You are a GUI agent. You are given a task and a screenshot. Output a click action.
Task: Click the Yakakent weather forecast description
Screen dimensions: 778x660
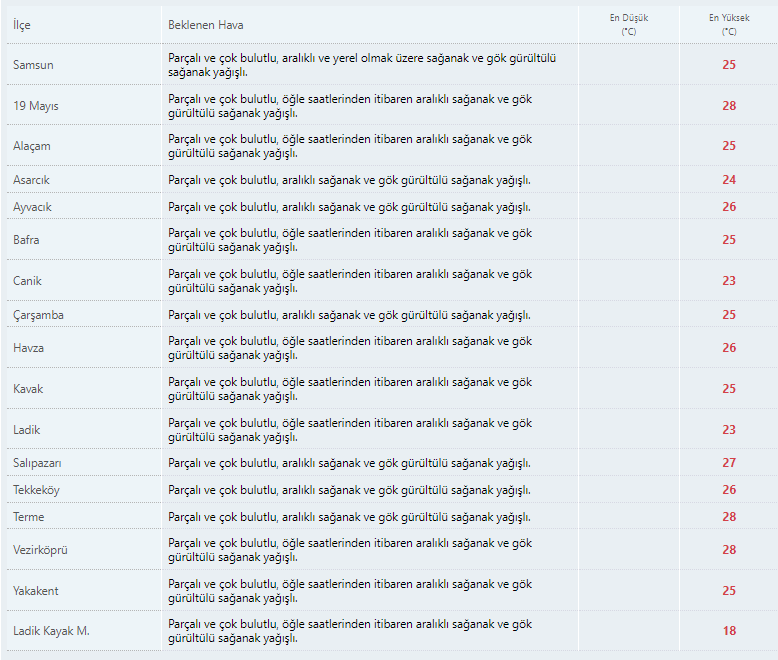click(x=350, y=591)
